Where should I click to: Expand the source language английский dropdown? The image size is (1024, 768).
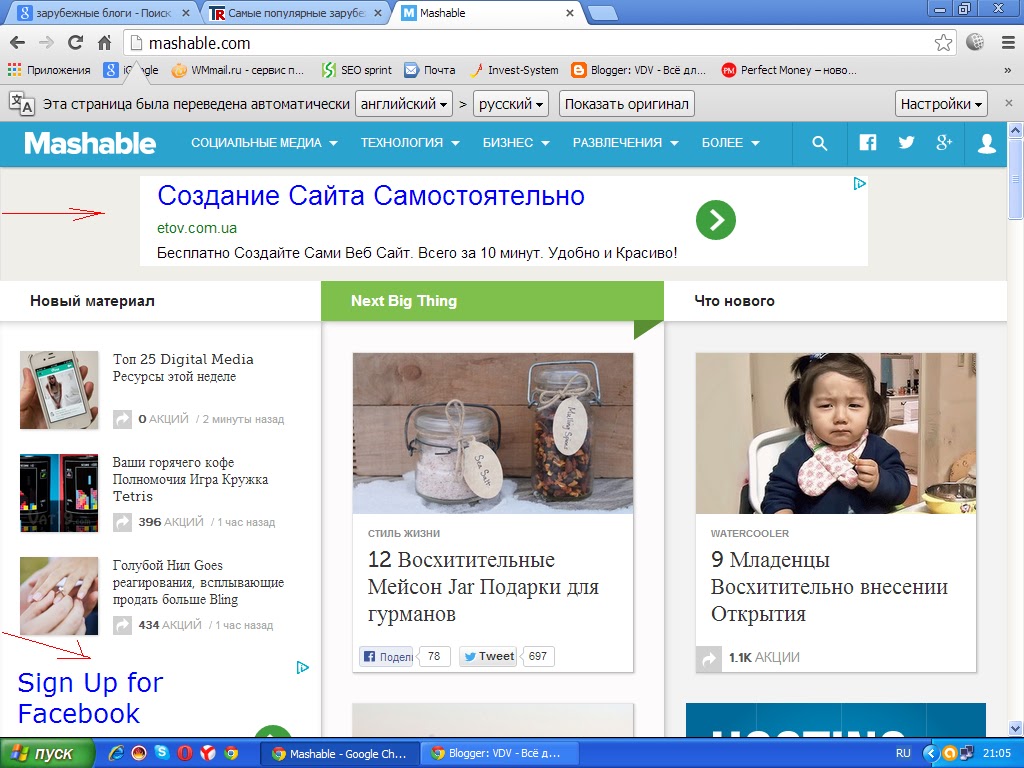point(404,104)
